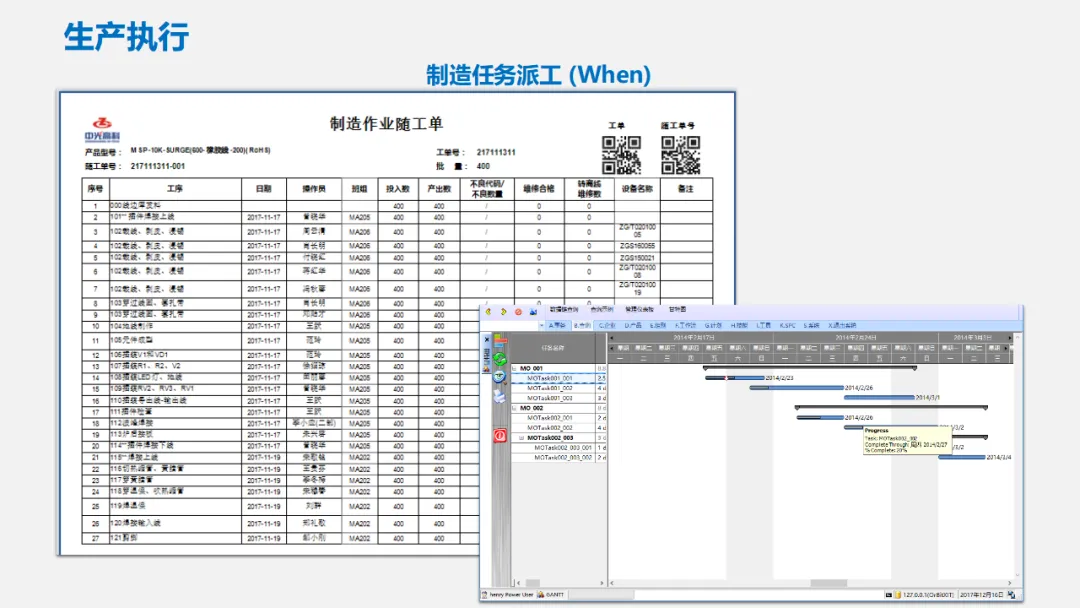Viewport: 1080px width, 608px height.
Task: Click the colored bars icon atop Gantt sidebar
Action: point(499,340)
